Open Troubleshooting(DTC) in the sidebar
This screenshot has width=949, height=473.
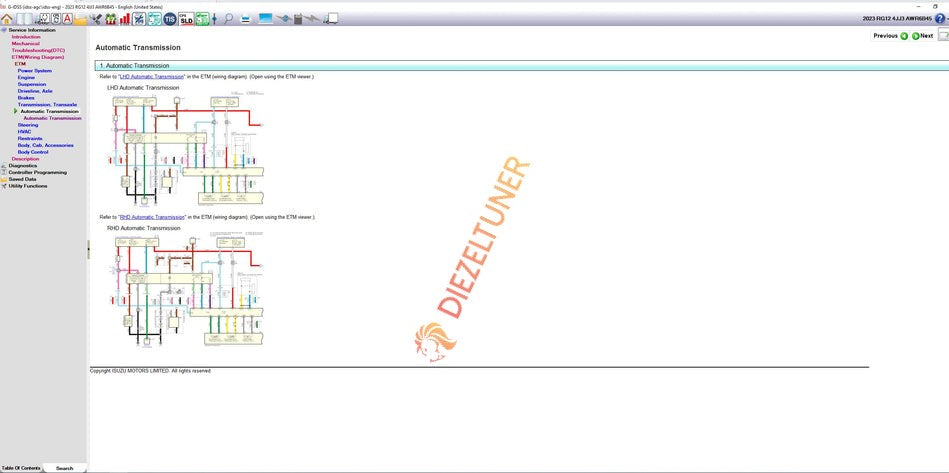pyautogui.click(x=38, y=50)
